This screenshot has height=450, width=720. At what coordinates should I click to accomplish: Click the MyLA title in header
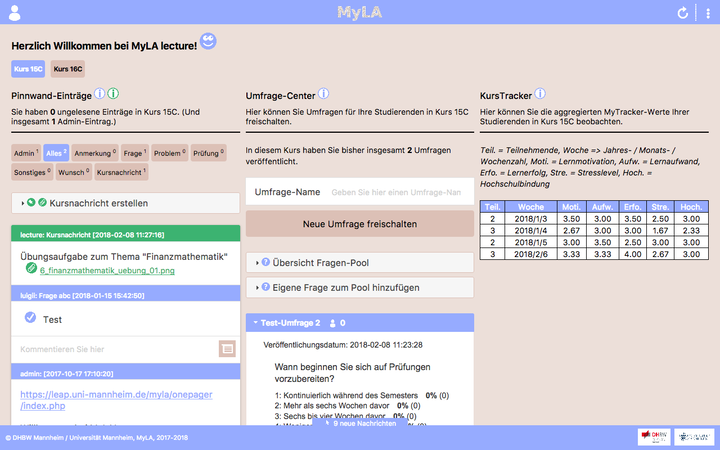[x=360, y=12]
